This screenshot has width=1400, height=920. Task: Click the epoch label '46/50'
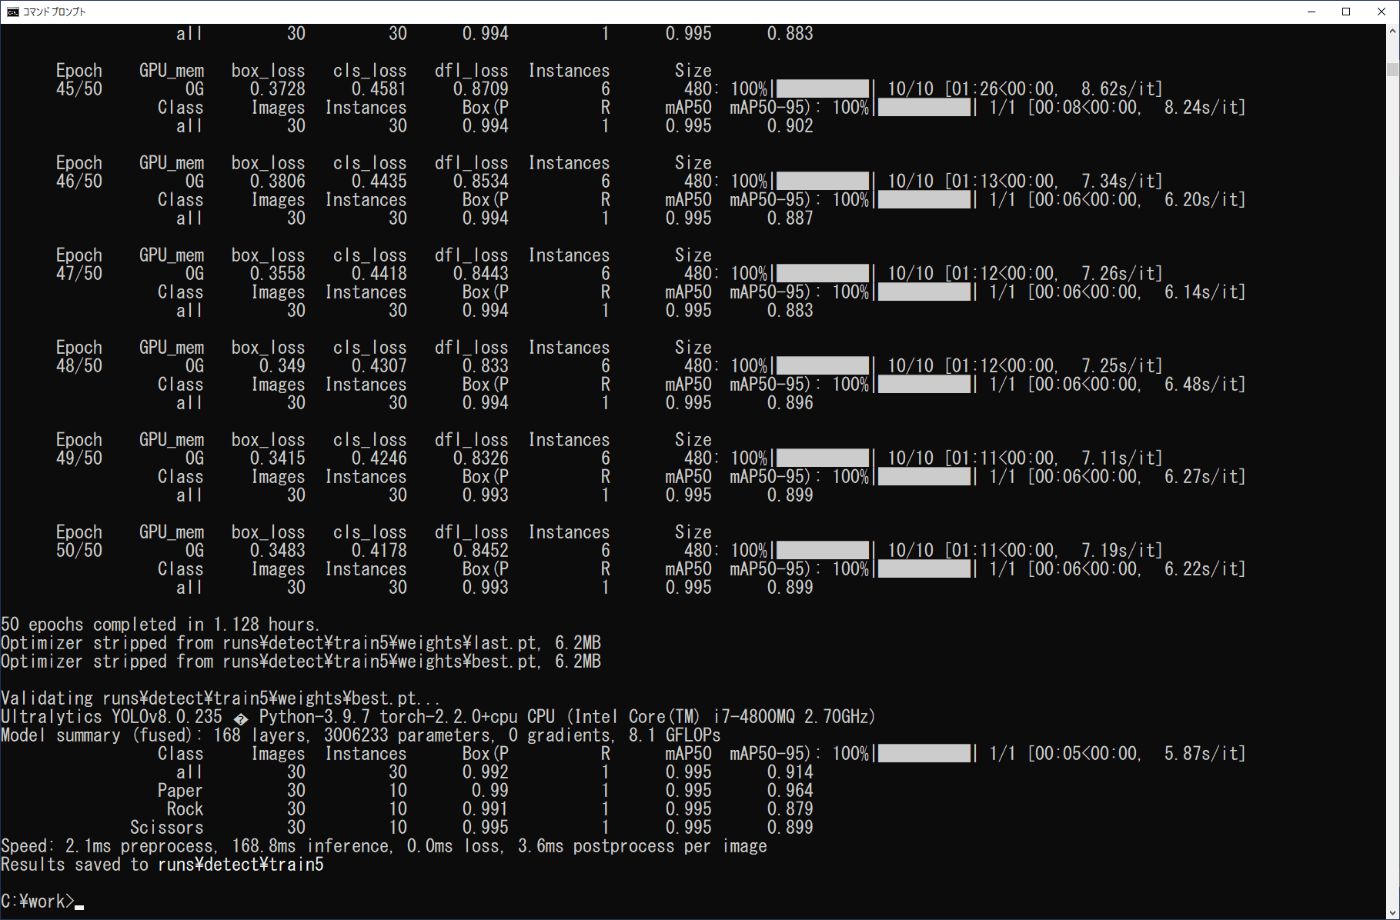79,181
